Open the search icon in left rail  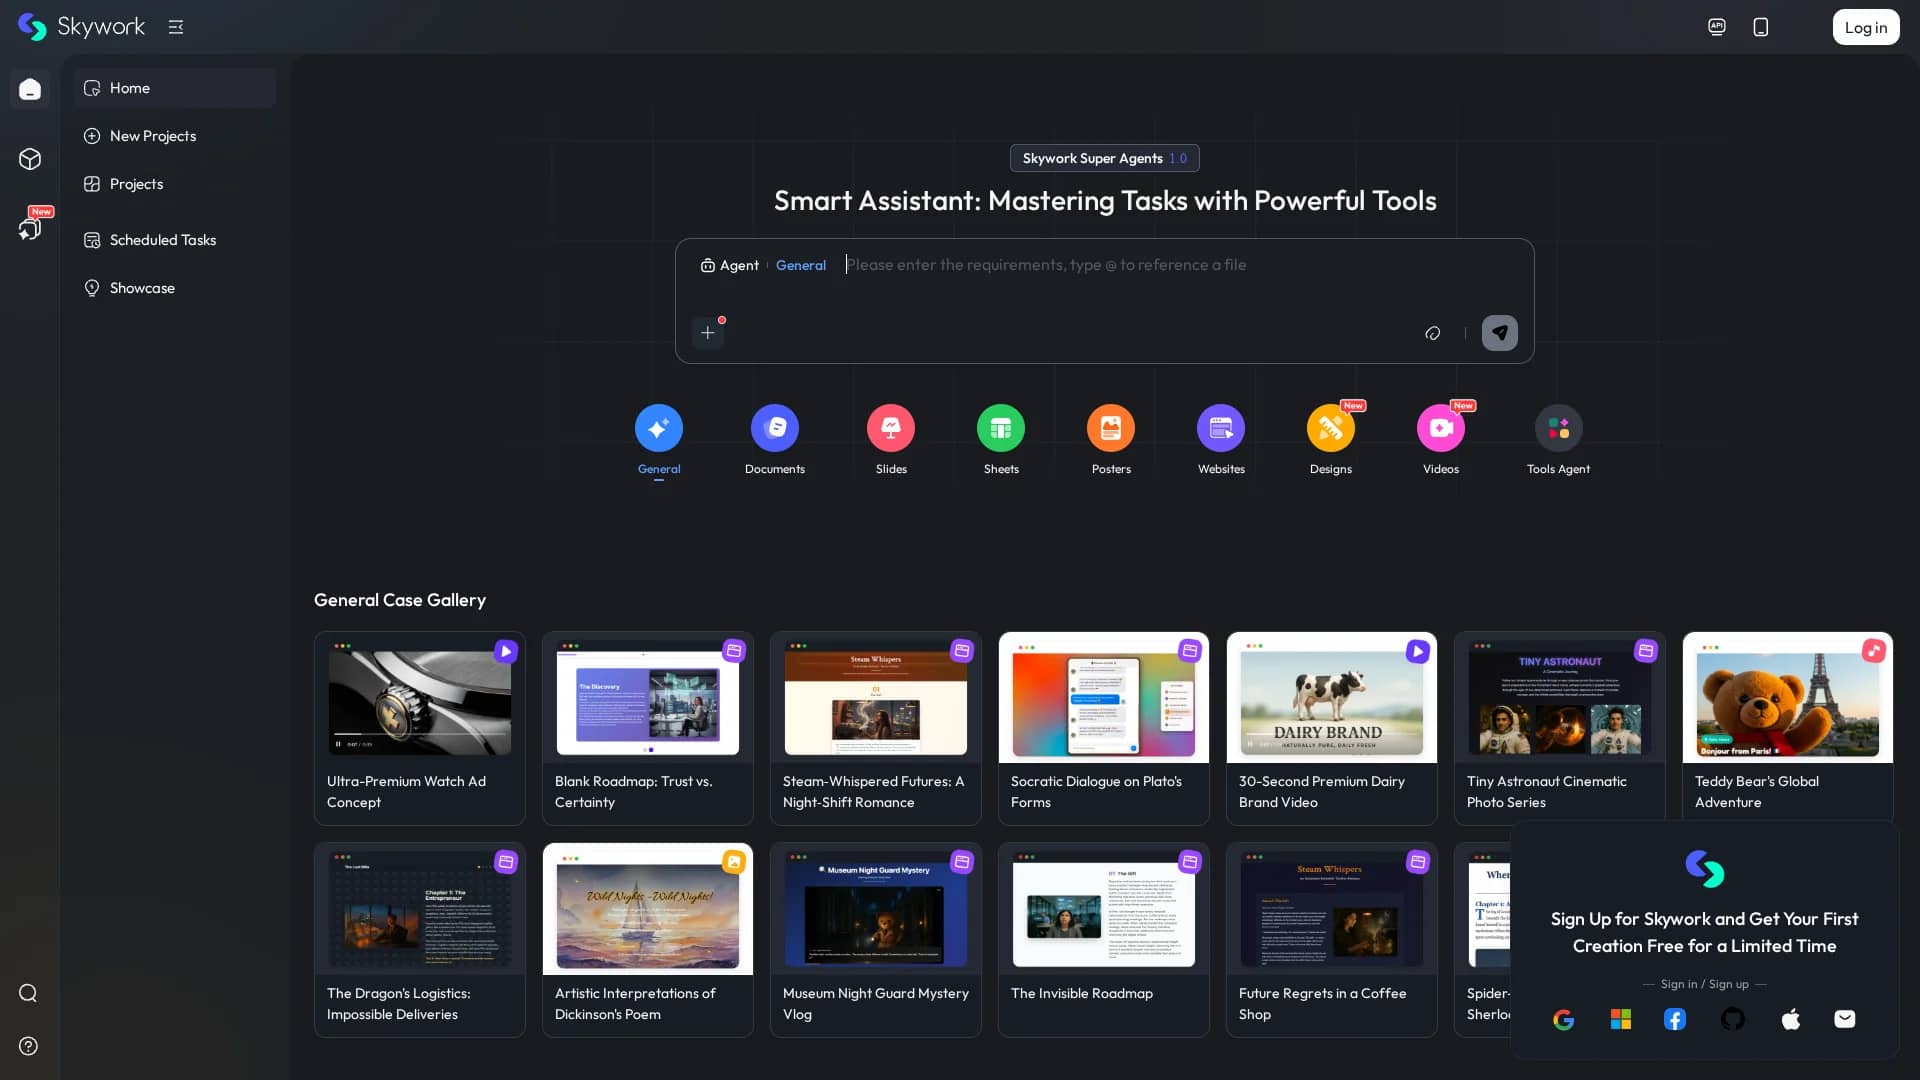(28, 993)
